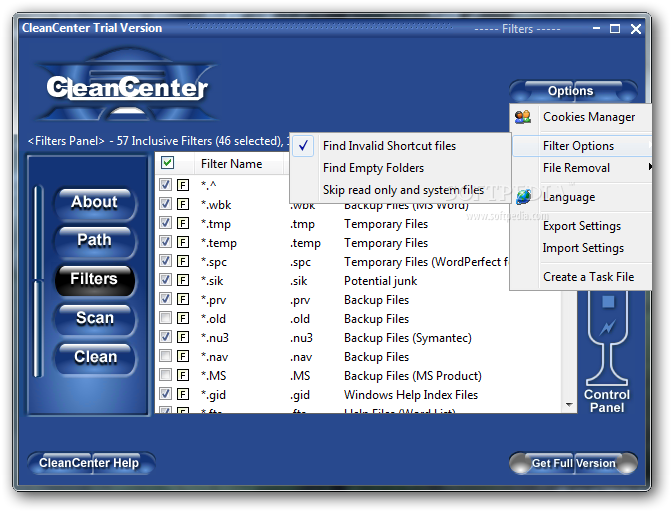Toggle the select-all checkbox in header
672x512 pixels.
click(168, 163)
